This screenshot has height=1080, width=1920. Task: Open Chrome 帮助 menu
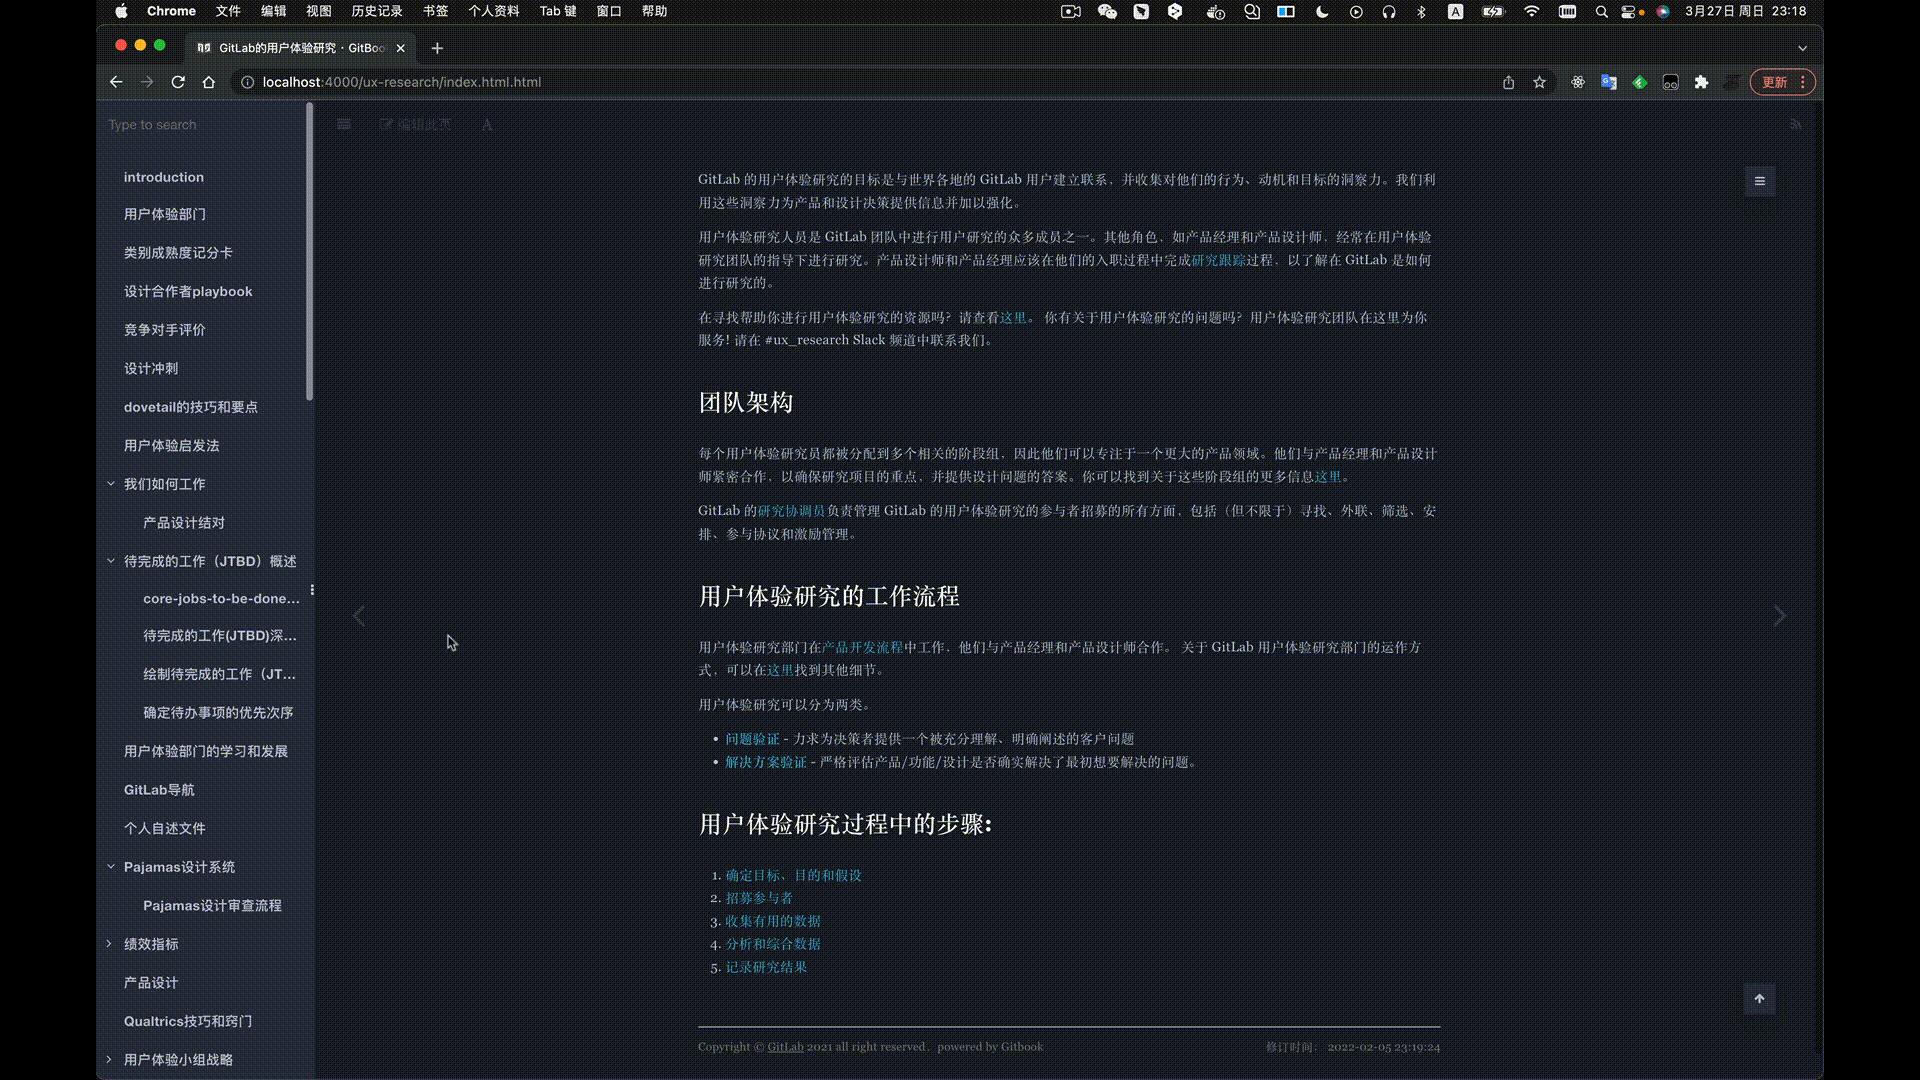tap(654, 11)
